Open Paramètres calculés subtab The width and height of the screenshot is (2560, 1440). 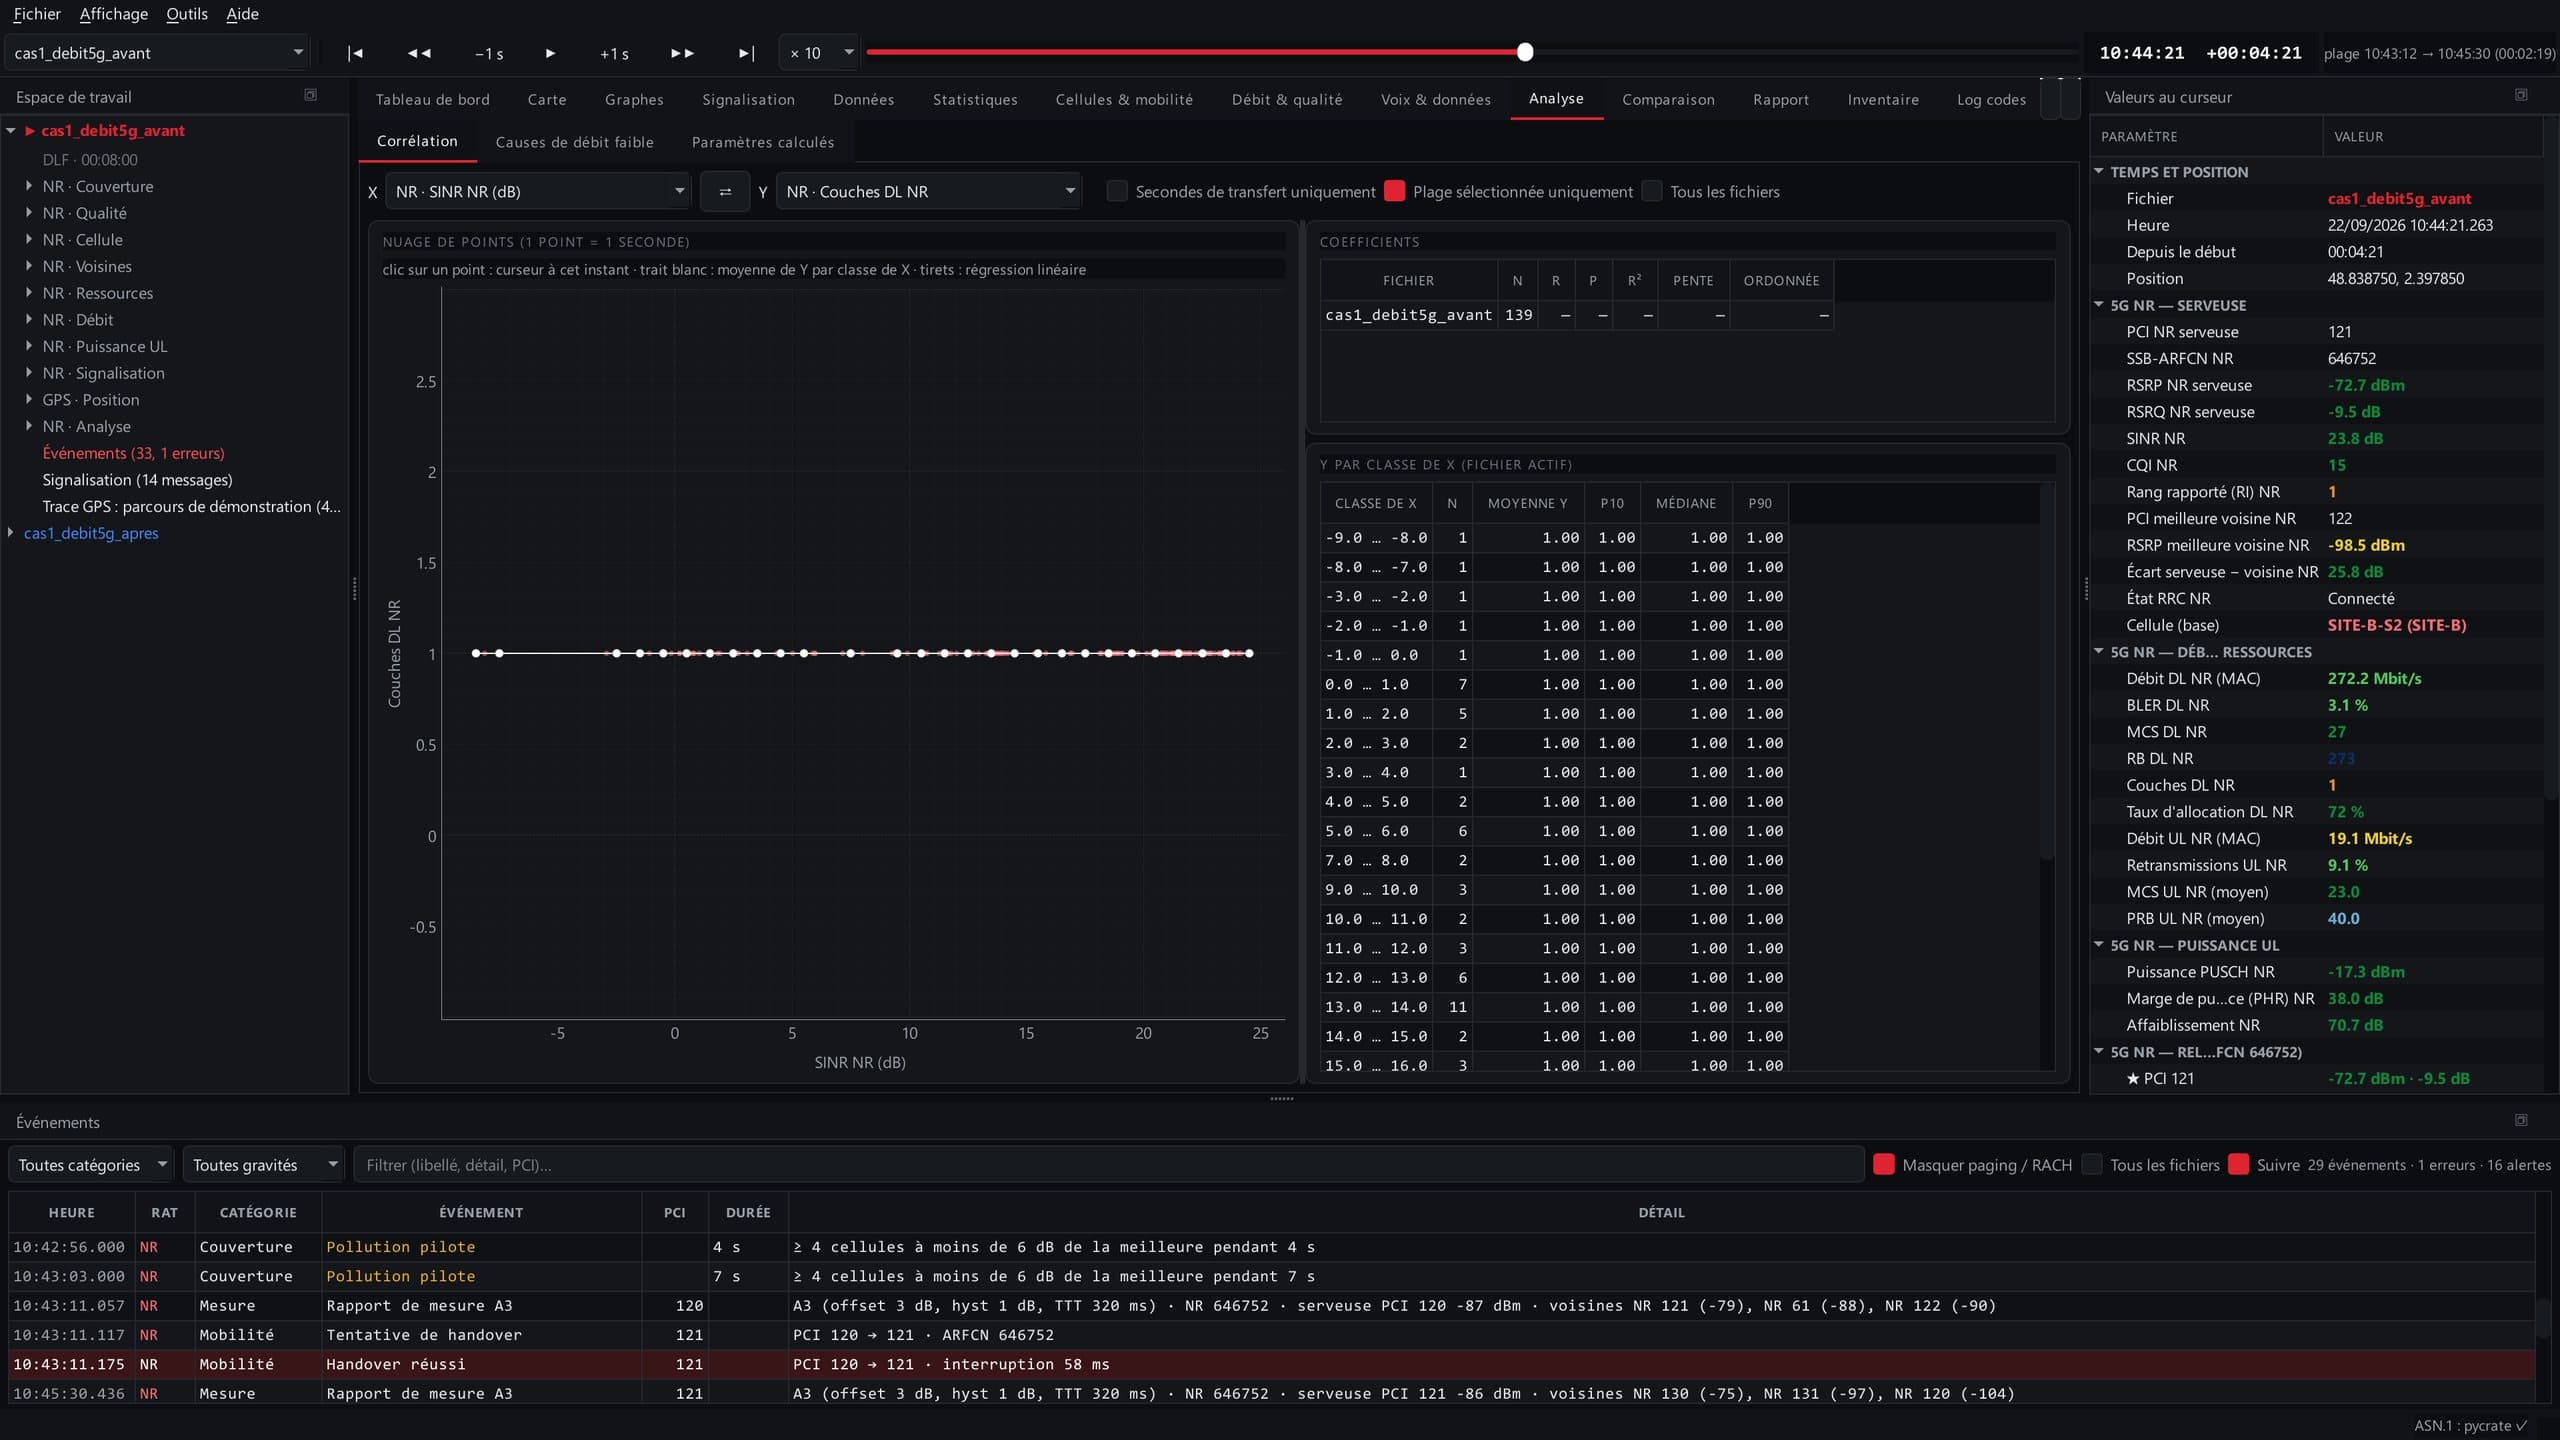click(762, 142)
